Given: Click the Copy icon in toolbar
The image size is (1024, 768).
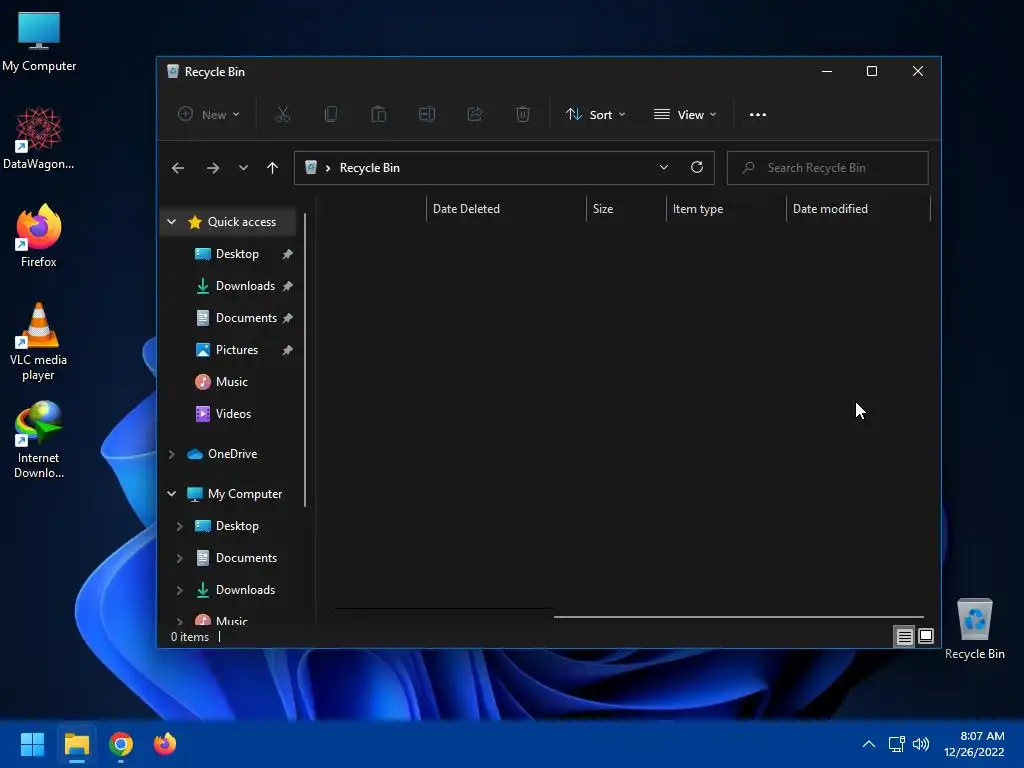Looking at the screenshot, I should [x=331, y=114].
